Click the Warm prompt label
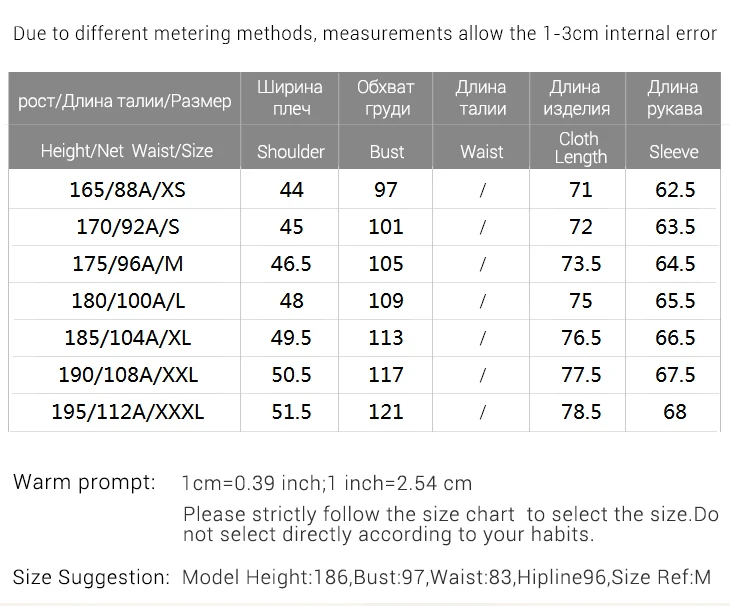 [84, 482]
